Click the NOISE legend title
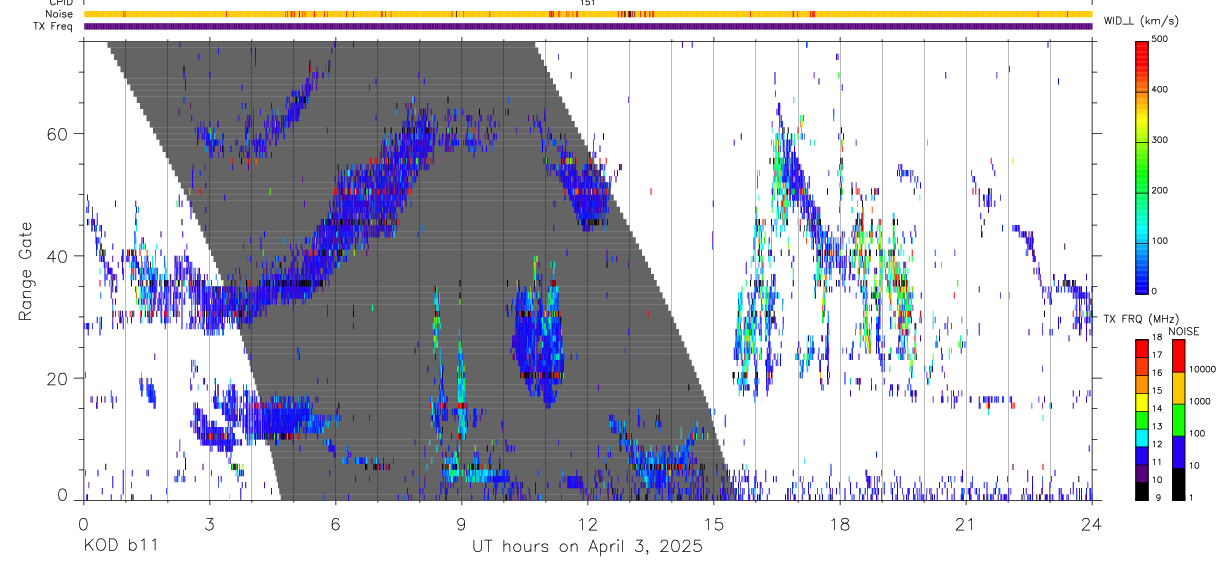Viewport: 1228px width, 567px height. 1184,331
